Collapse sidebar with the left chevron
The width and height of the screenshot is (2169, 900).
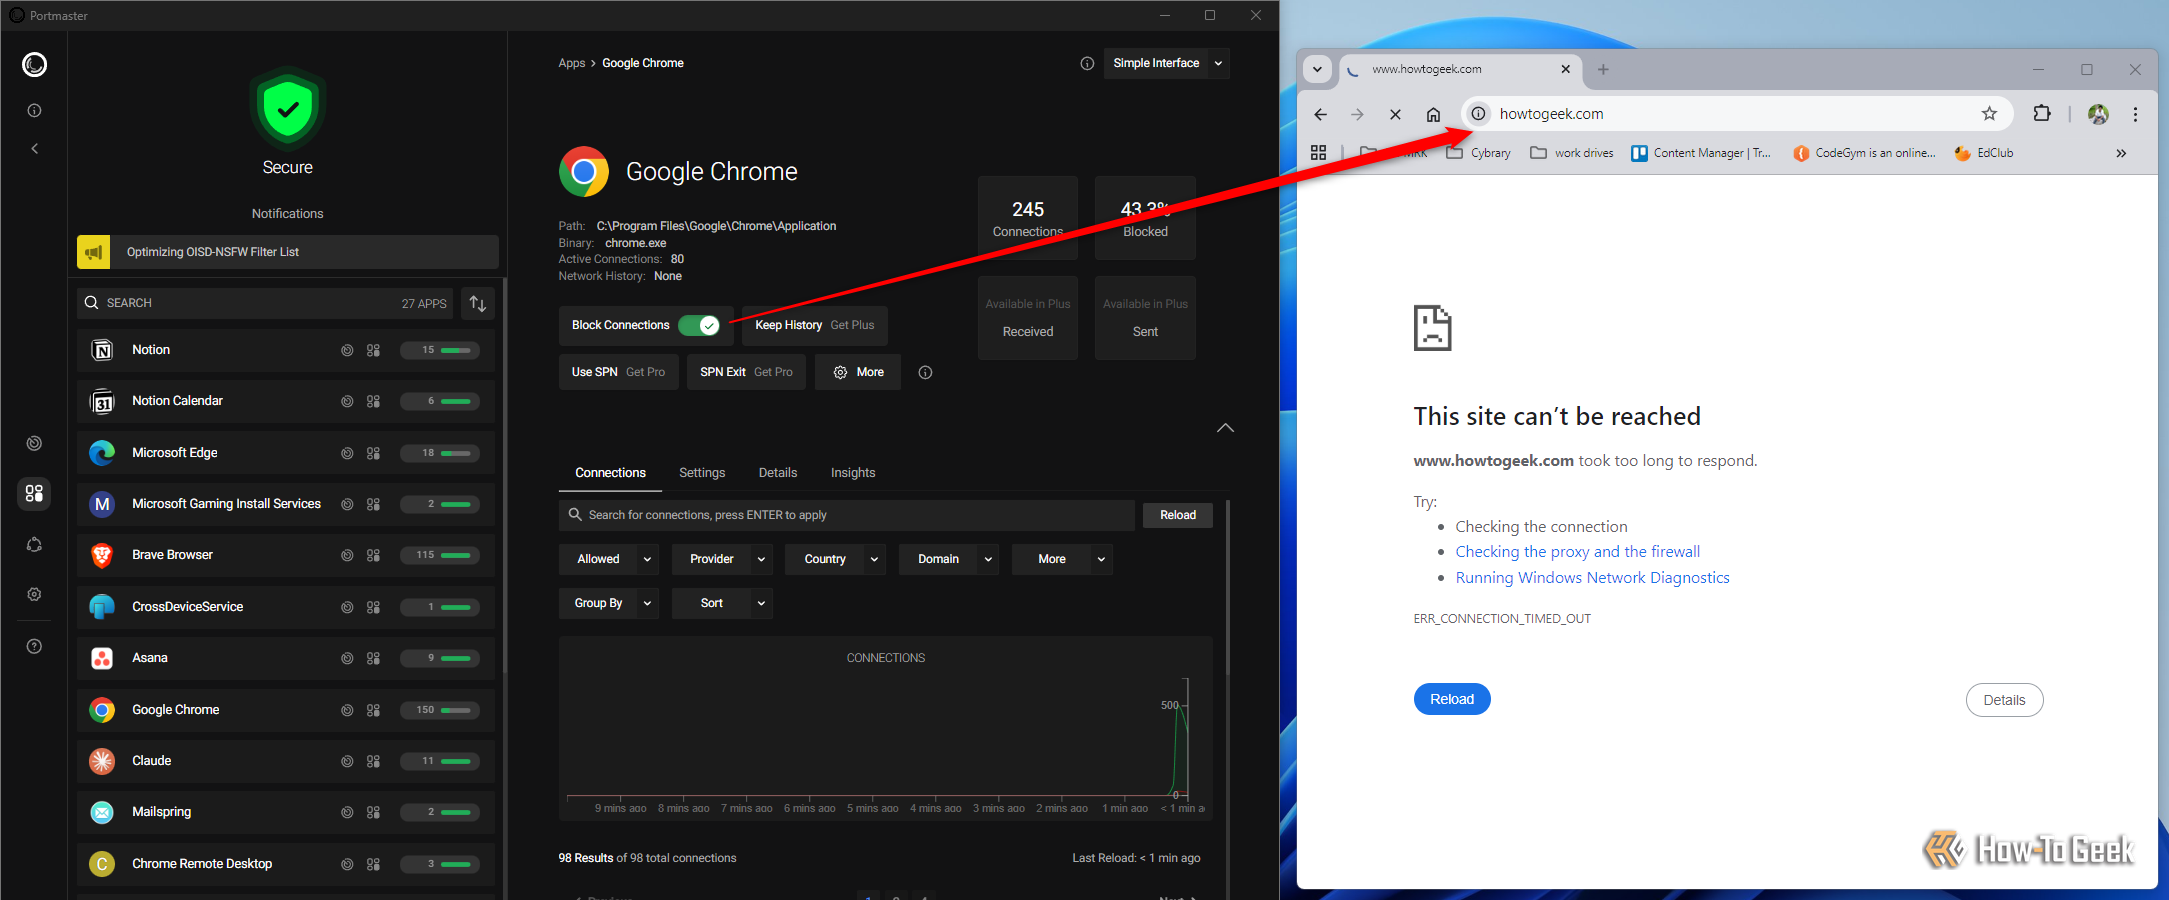click(x=34, y=149)
